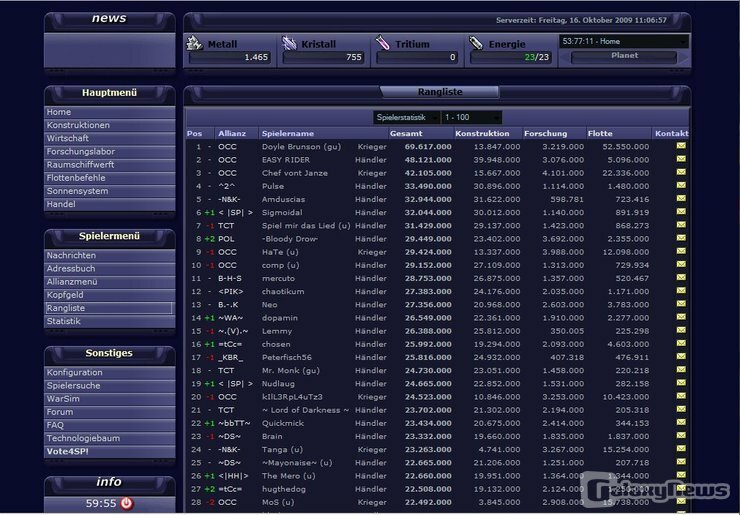
Task: Click the red logout power icon
Action: coord(126,503)
